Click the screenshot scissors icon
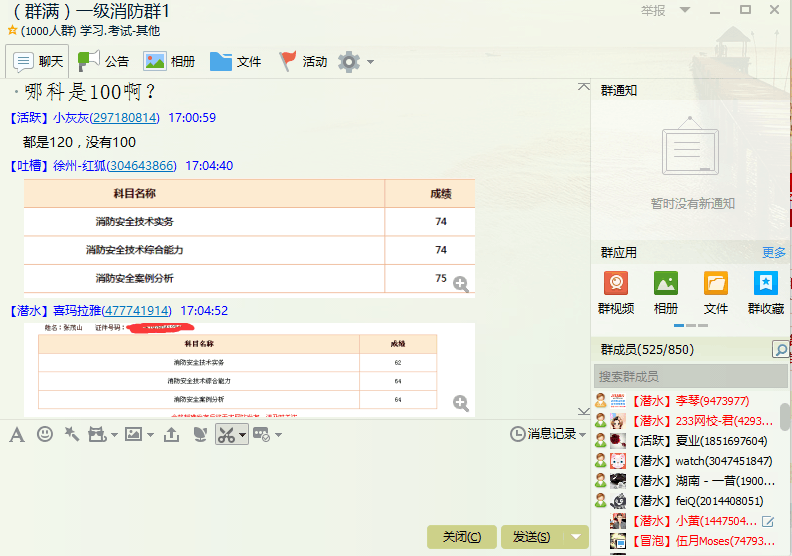The height and width of the screenshot is (556, 792). click(x=227, y=434)
